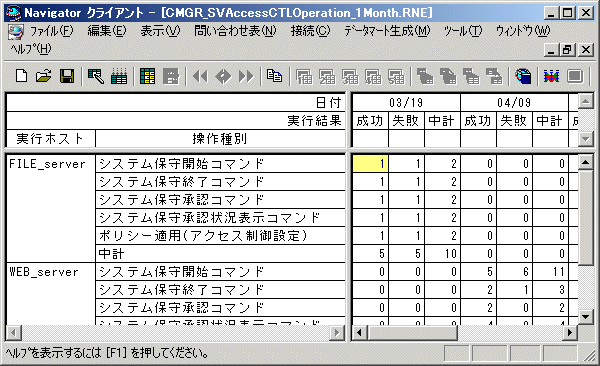This screenshot has width=600, height=366.
Task: Click the double left arrow toolbar icon
Action: [200, 76]
